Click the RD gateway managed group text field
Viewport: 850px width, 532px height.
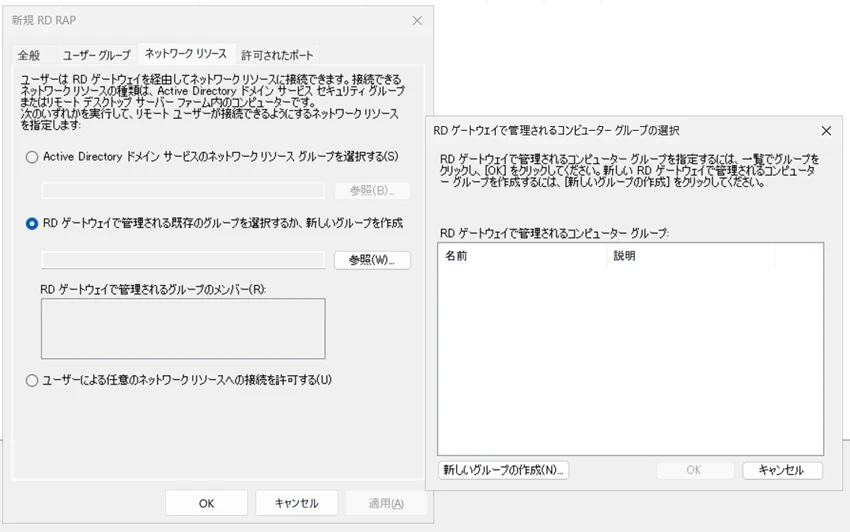pos(183,260)
